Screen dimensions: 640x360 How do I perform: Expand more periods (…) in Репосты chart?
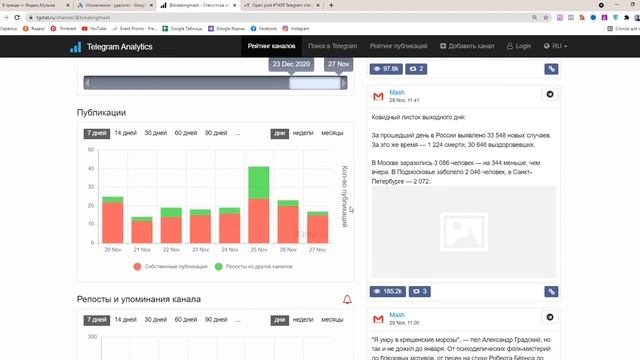point(238,320)
